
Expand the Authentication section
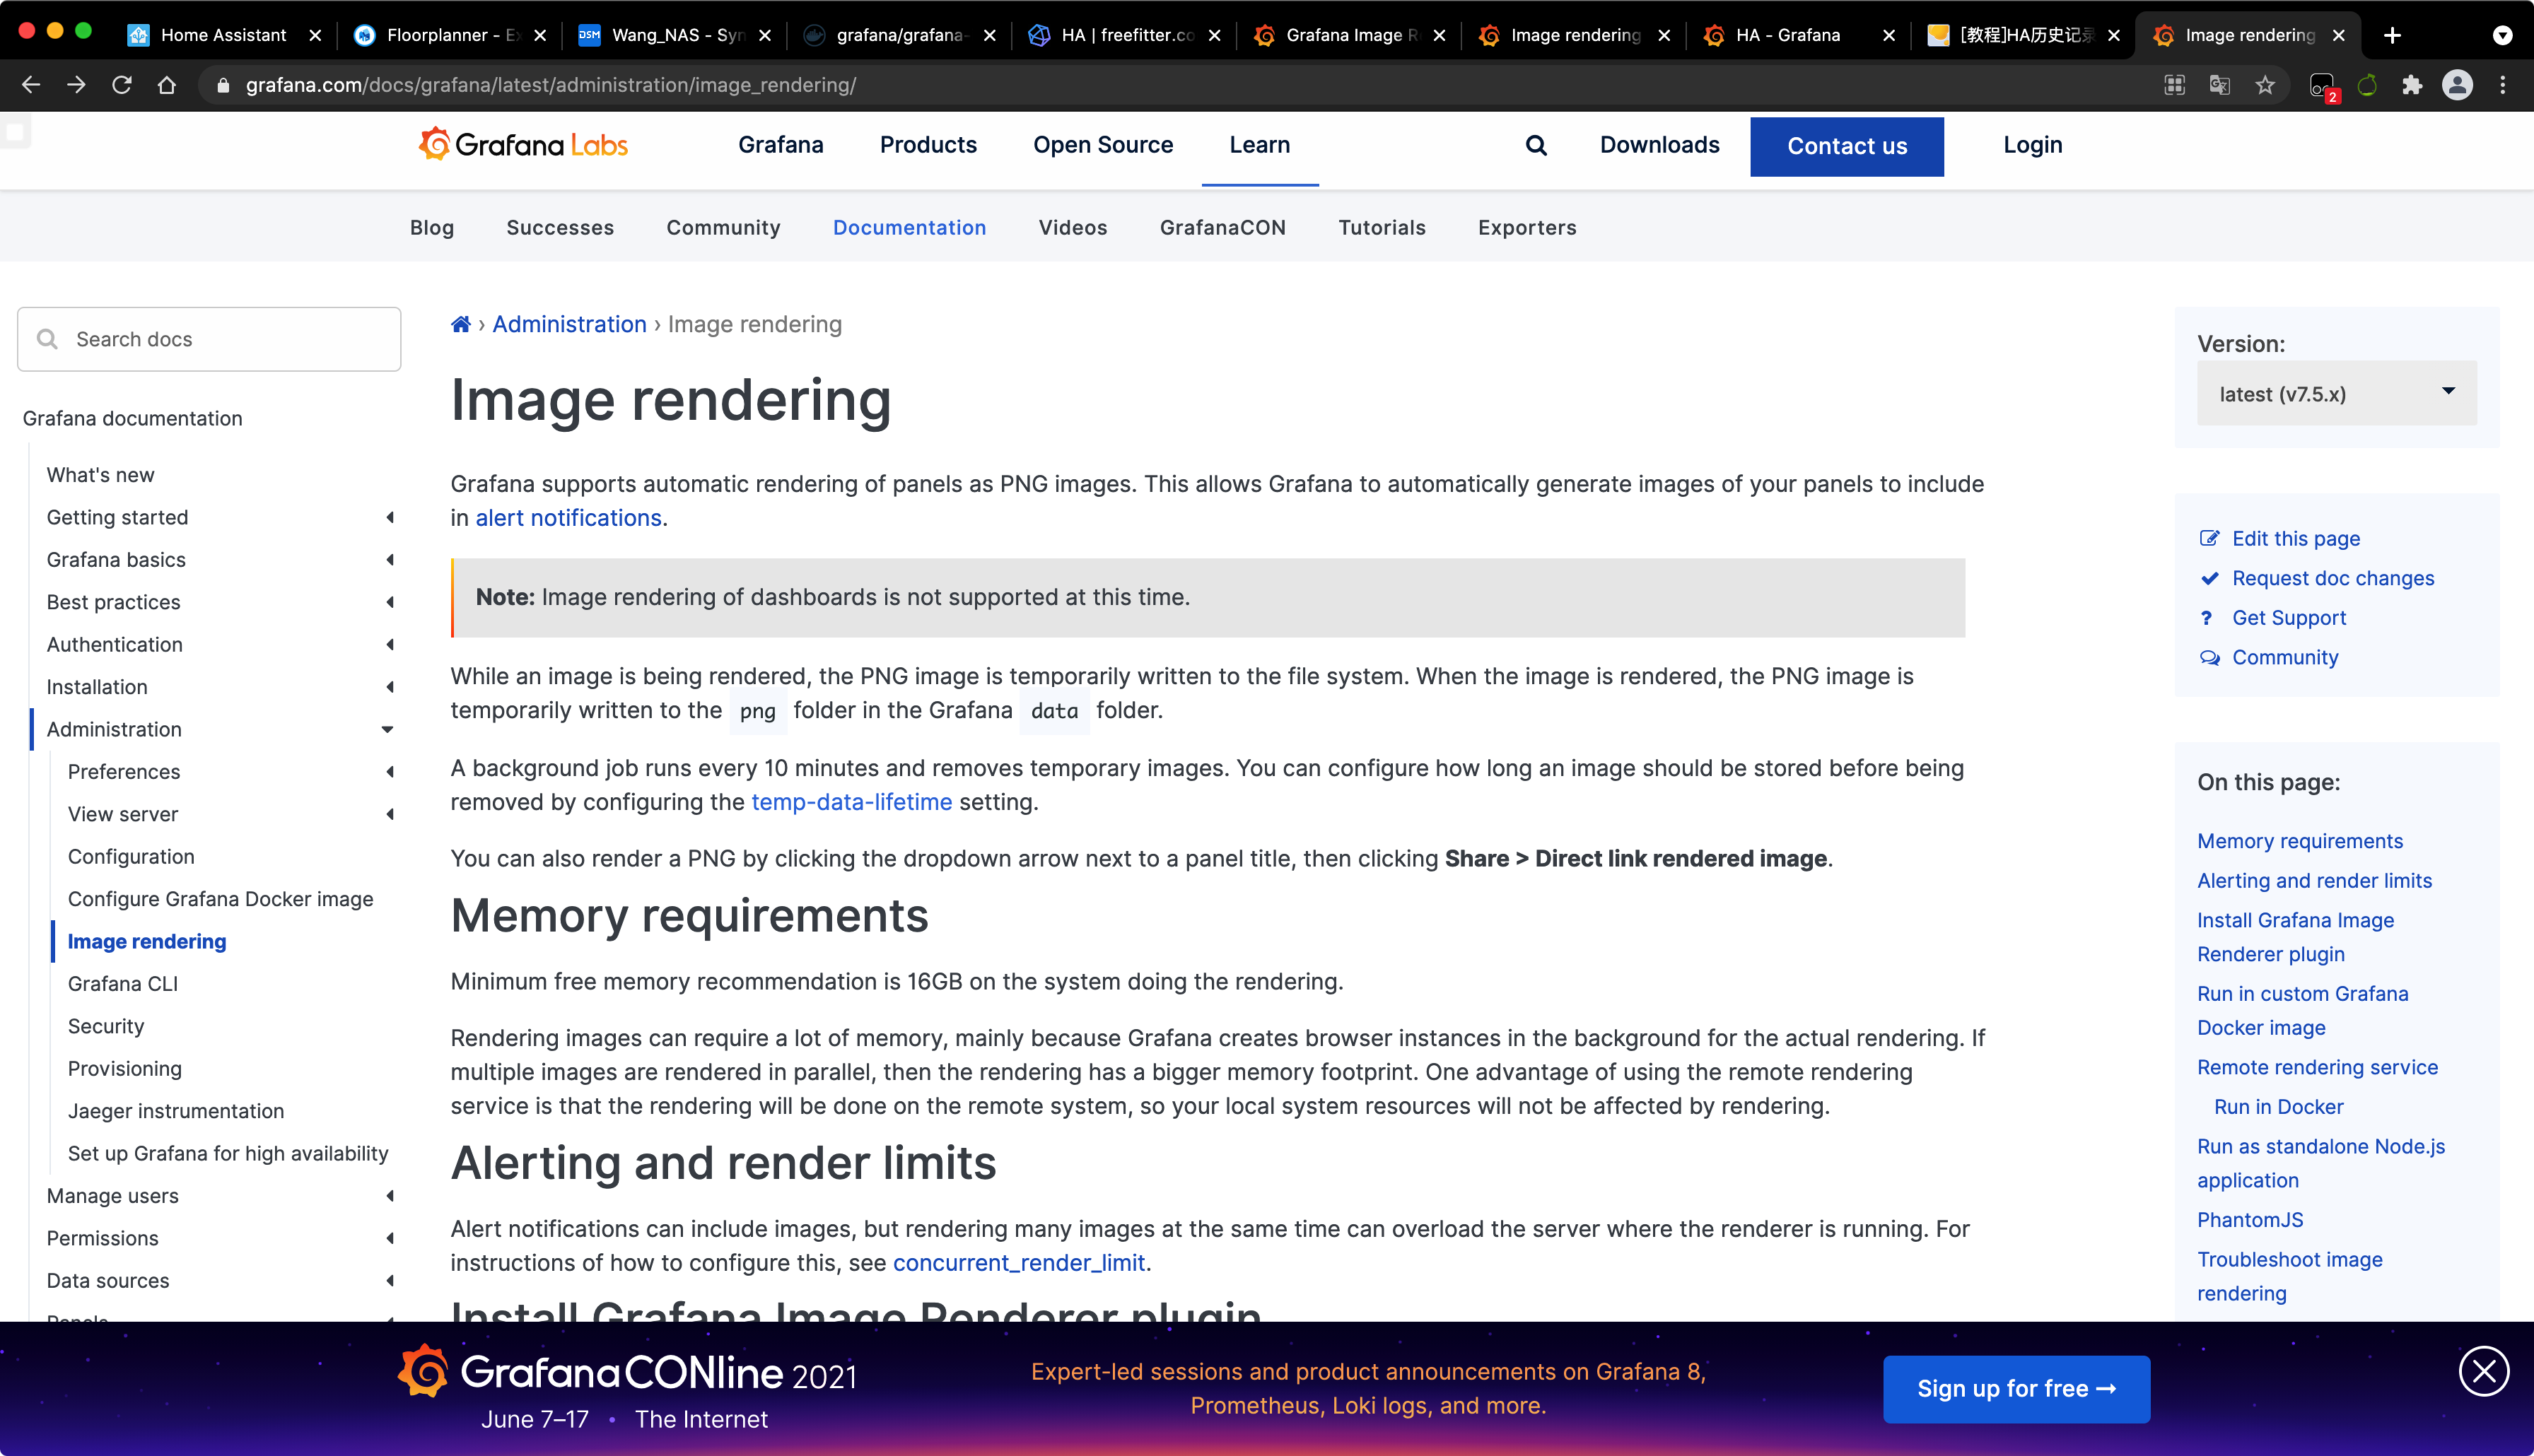click(389, 645)
